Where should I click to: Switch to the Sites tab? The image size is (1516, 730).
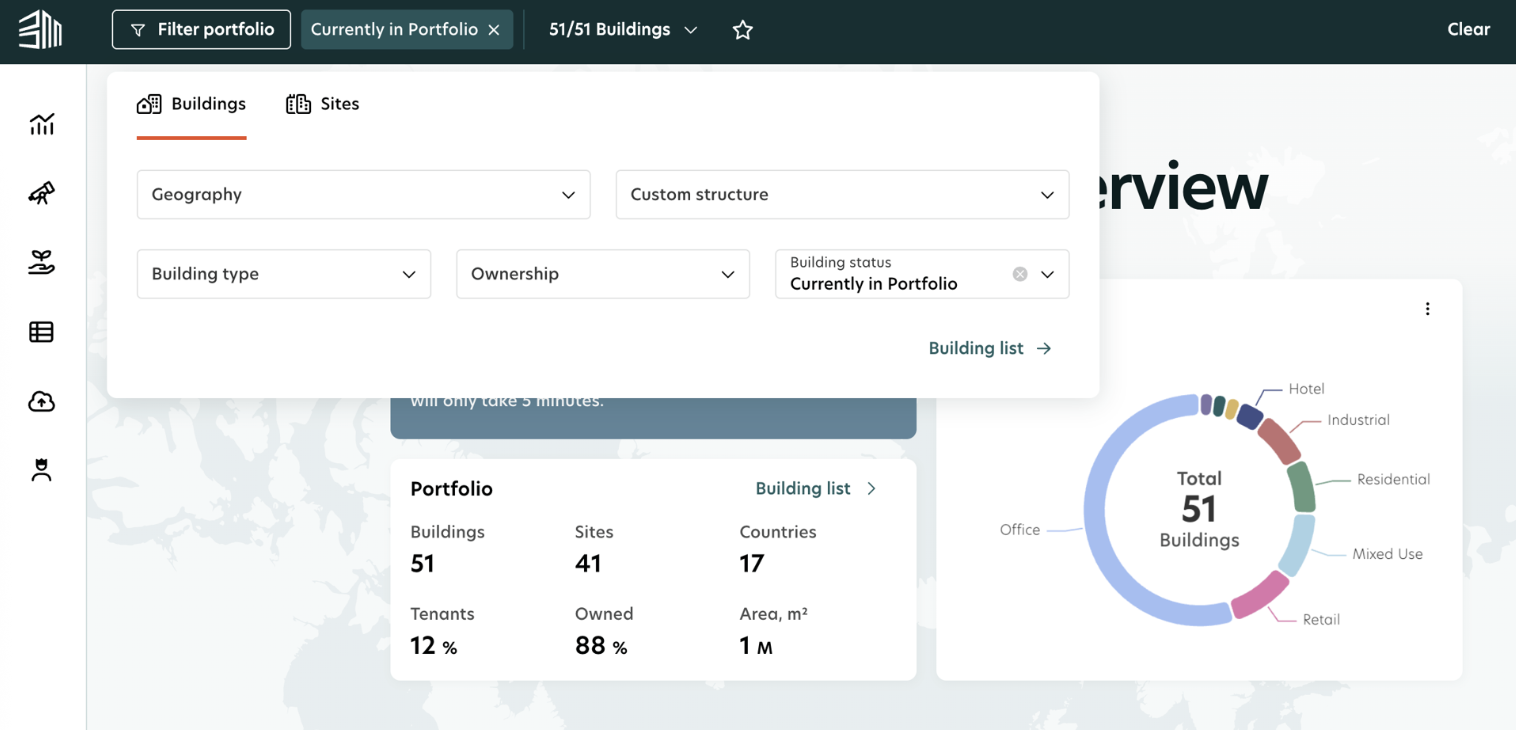point(322,103)
